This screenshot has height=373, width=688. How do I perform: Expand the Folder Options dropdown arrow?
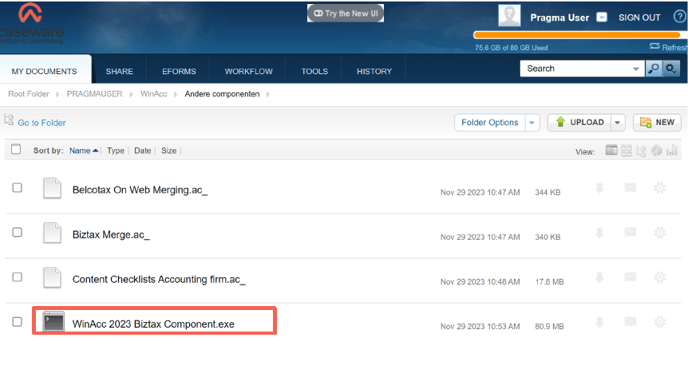point(532,123)
